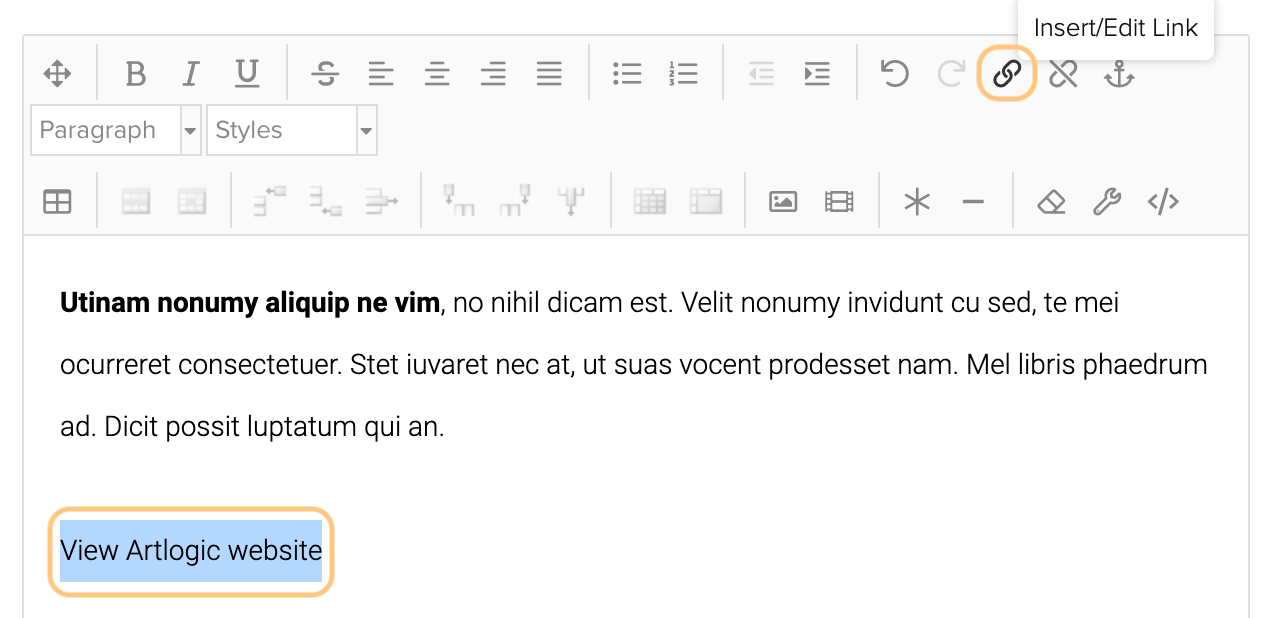Justify the text
This screenshot has height=618, width=1273.
(x=549, y=73)
